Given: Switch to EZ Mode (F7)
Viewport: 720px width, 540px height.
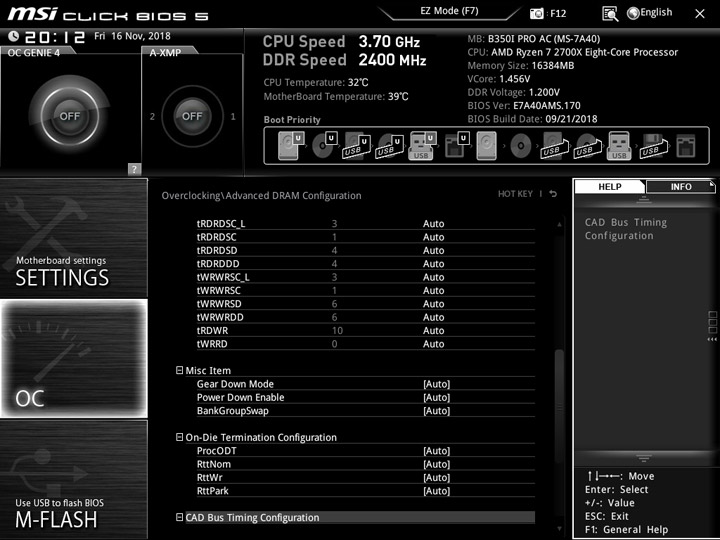Looking at the screenshot, I should 449,11.
